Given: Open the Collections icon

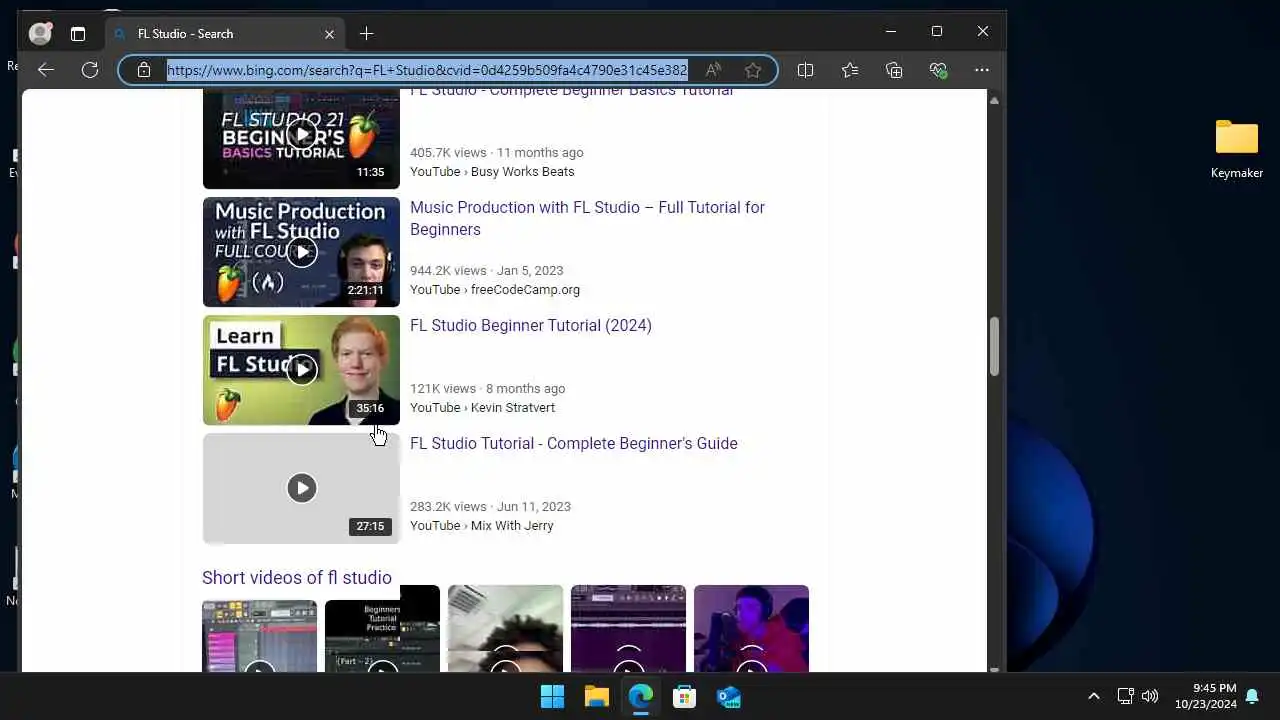Looking at the screenshot, I should pyautogui.click(x=894, y=70).
